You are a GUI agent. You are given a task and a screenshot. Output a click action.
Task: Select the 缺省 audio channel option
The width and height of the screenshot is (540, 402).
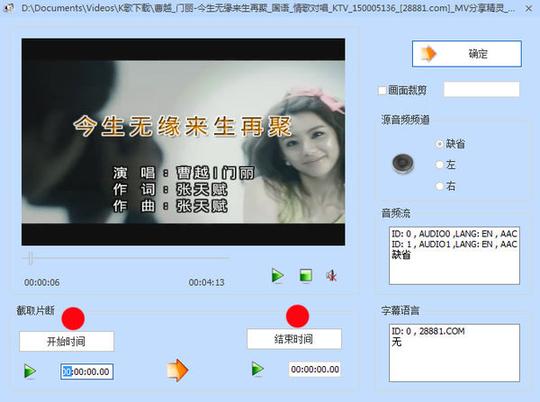[x=439, y=144]
